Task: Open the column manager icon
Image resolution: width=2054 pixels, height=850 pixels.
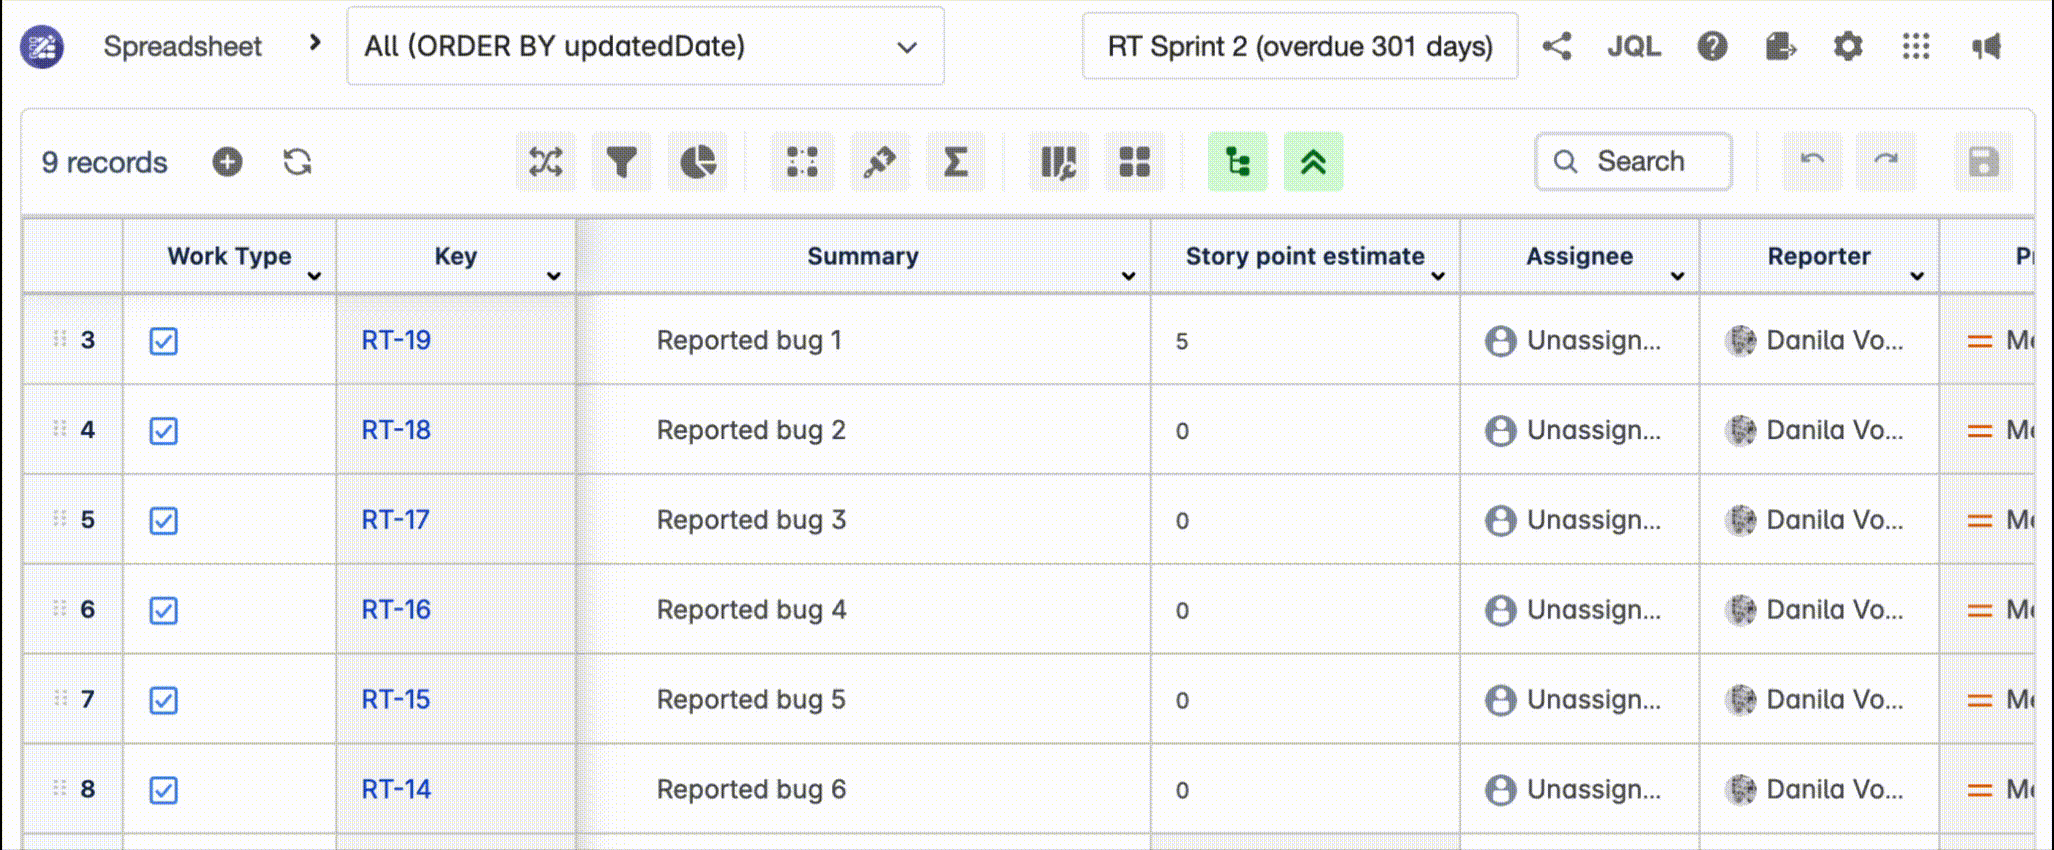Action: tap(1059, 162)
